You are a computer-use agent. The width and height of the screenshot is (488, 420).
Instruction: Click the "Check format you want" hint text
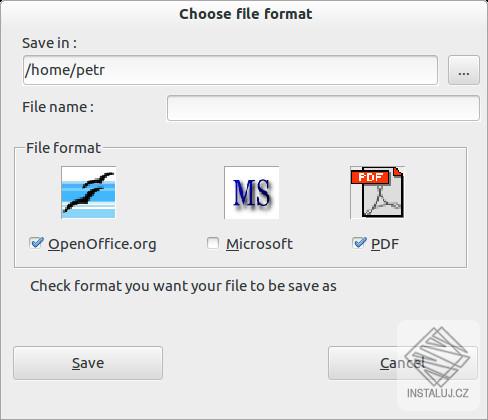[x=183, y=286]
